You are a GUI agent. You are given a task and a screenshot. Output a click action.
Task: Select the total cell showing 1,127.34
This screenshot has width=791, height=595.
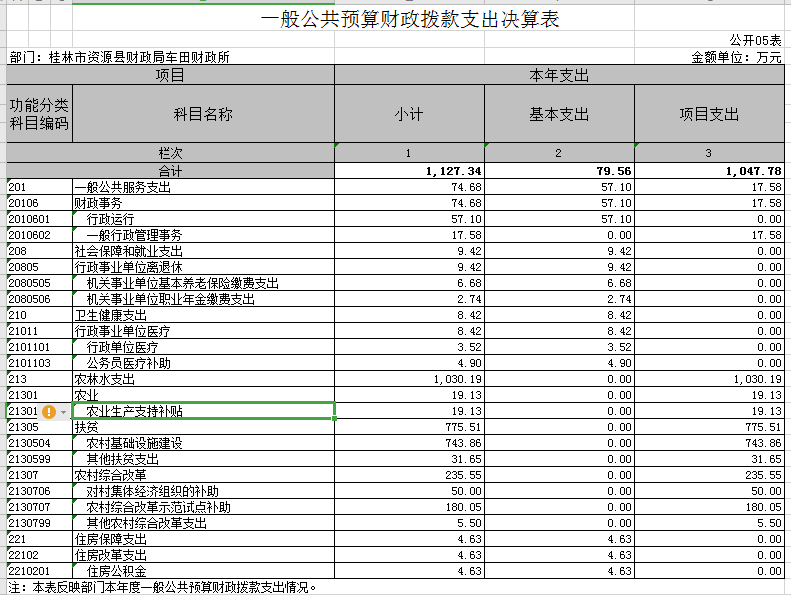tap(409, 171)
